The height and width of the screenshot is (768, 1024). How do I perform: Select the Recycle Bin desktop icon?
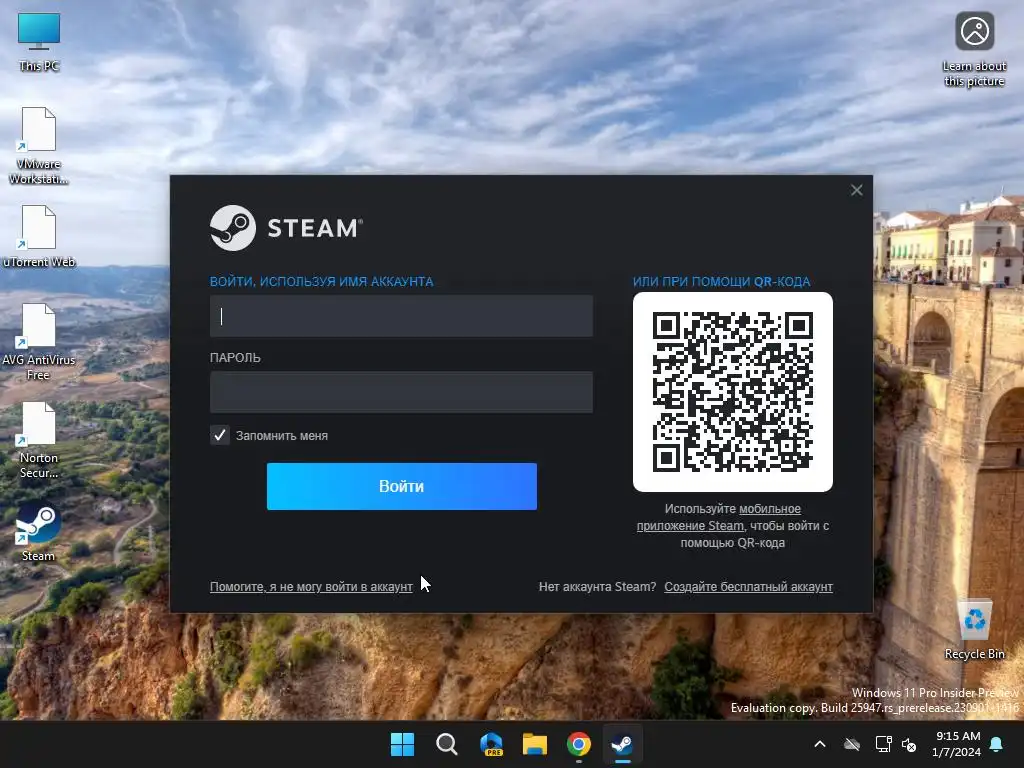click(974, 628)
